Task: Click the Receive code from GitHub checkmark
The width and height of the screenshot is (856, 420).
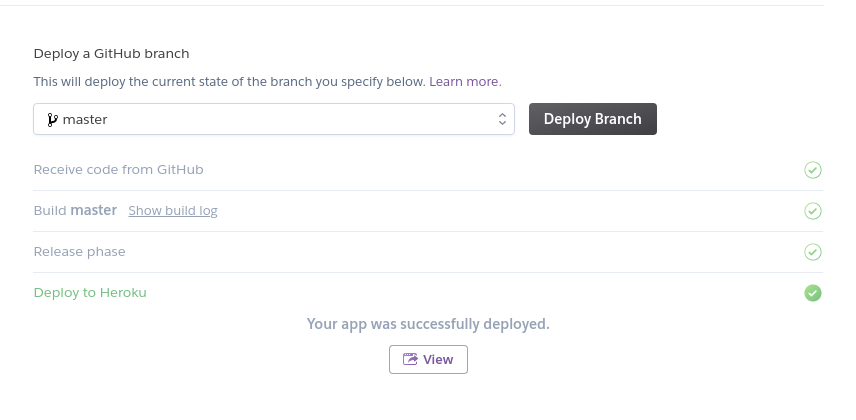Action: (x=812, y=170)
